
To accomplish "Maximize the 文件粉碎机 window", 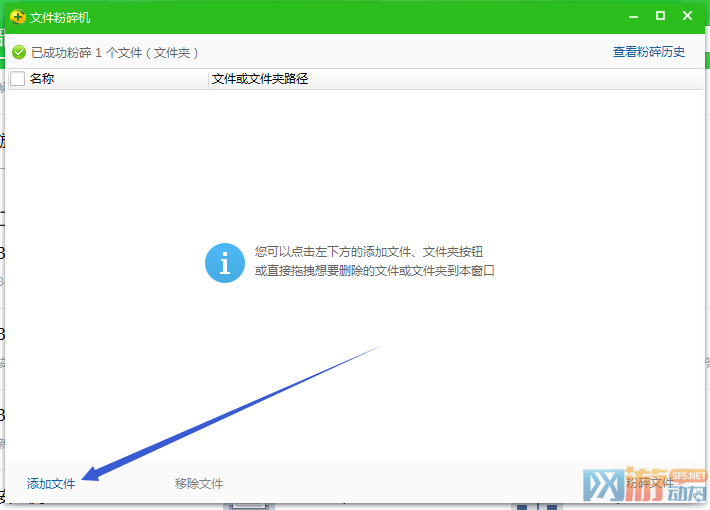I will click(x=660, y=16).
